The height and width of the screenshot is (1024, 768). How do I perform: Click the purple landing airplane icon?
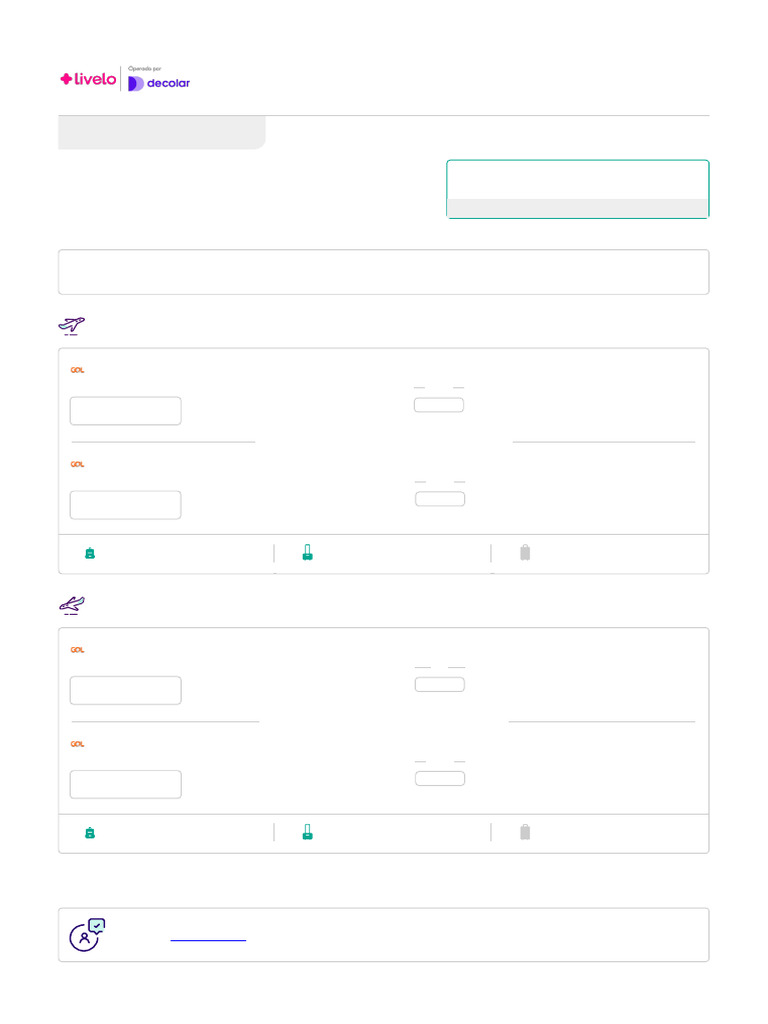coord(72,604)
